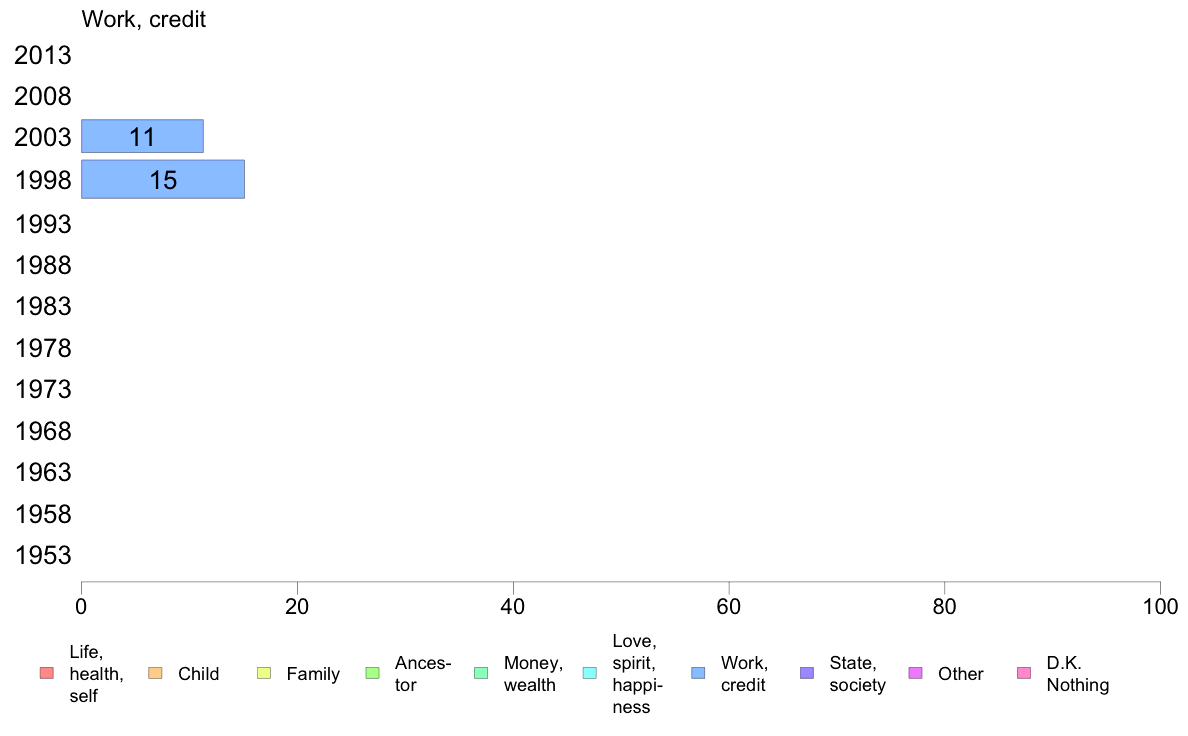Select the Family legend swatch
The height and width of the screenshot is (736, 1188).
[x=263, y=673]
